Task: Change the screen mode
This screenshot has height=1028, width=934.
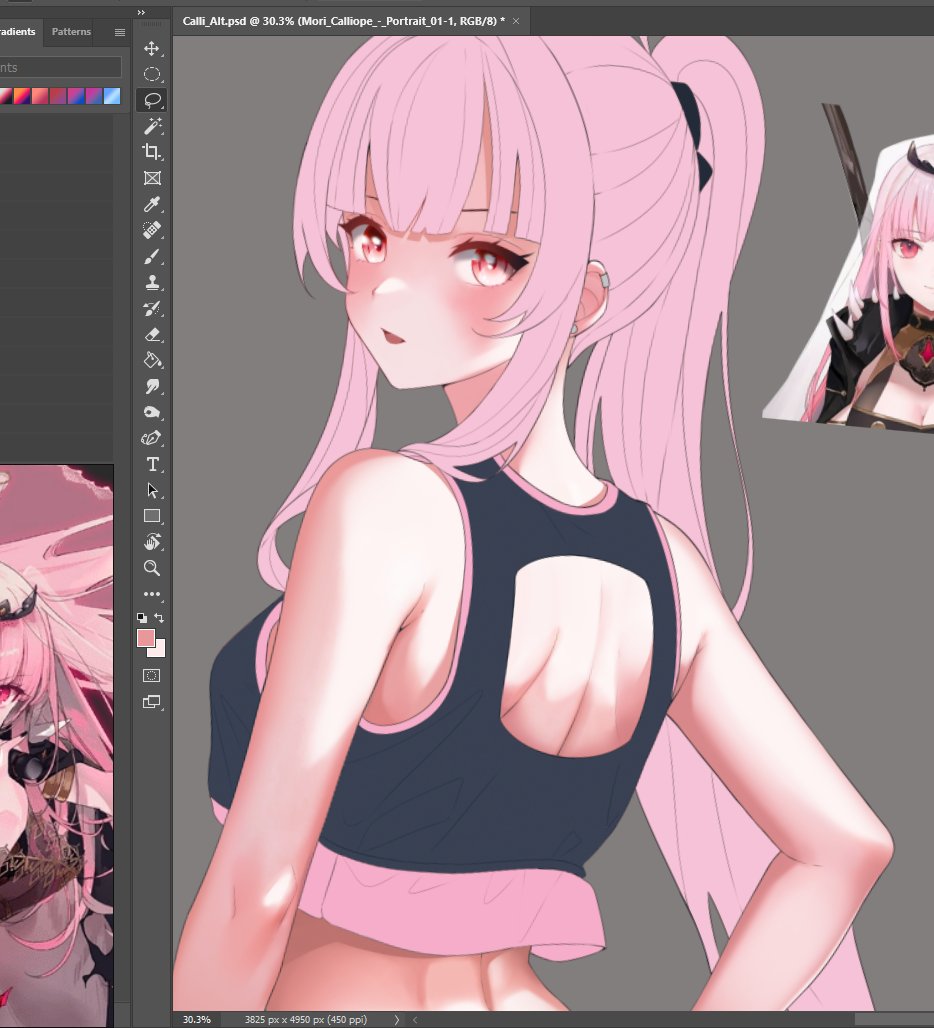Action: point(151,702)
